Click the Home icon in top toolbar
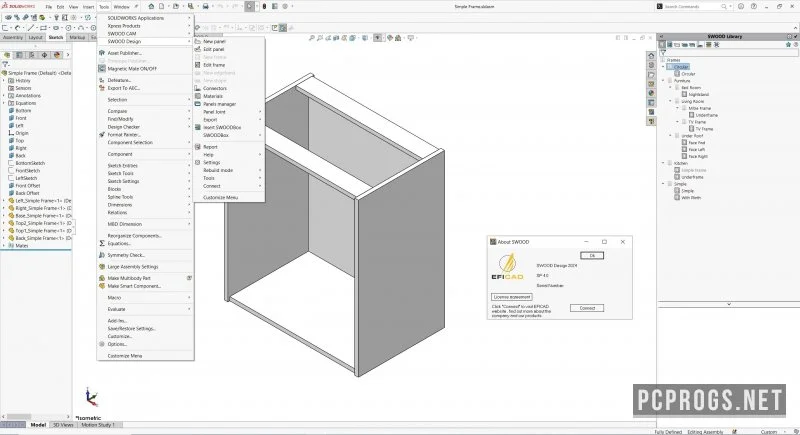This screenshot has width=800, height=435. (151, 7)
